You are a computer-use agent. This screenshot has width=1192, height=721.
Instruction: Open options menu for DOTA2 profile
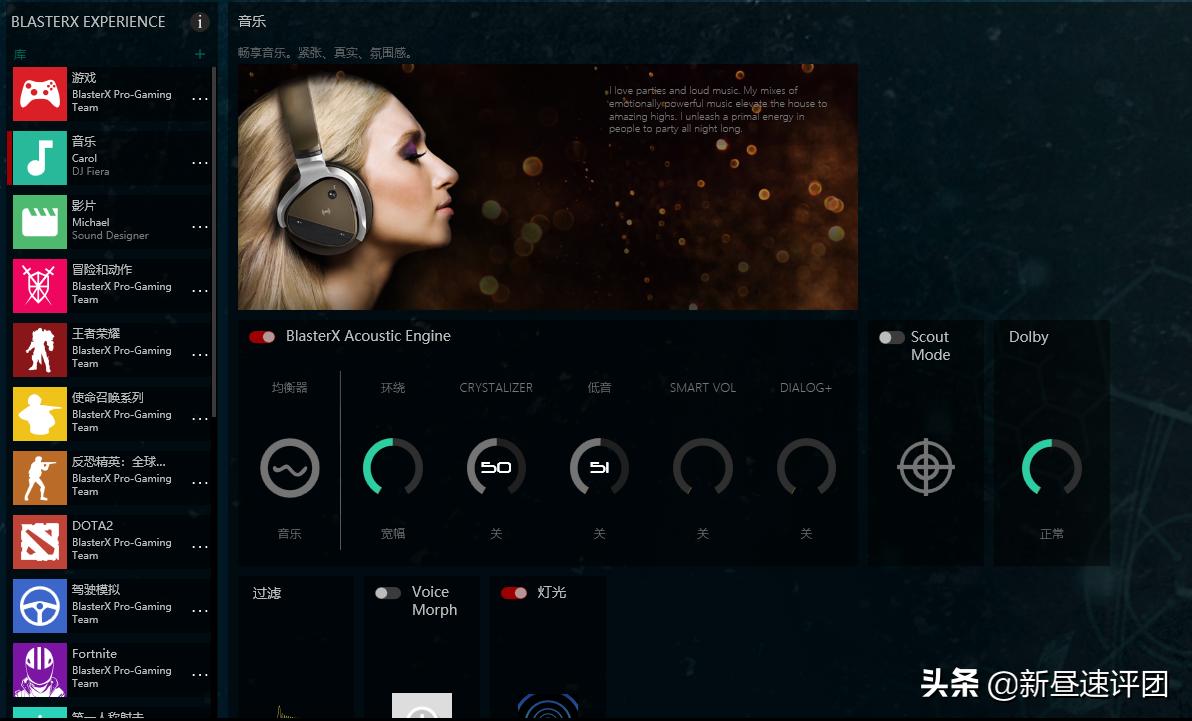click(200, 546)
